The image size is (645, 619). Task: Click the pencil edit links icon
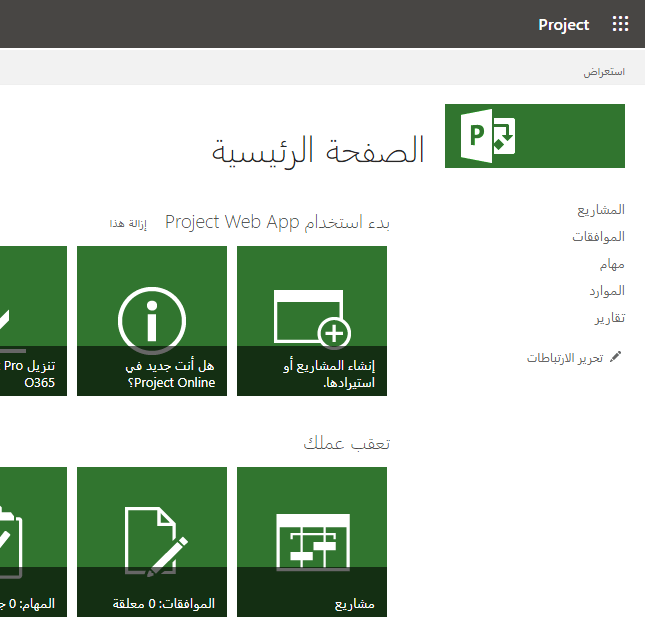(x=615, y=357)
